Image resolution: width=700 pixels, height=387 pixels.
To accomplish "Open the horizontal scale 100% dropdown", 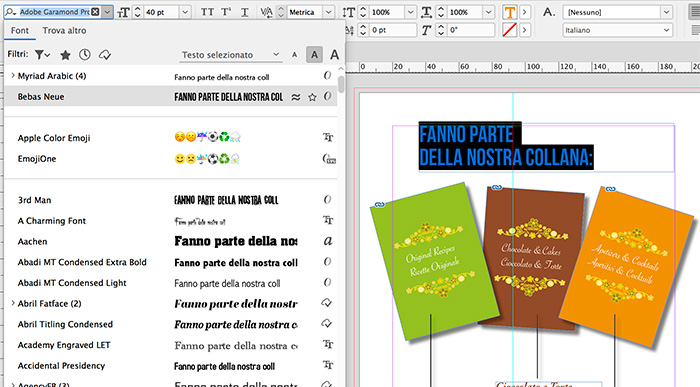I will 489,12.
